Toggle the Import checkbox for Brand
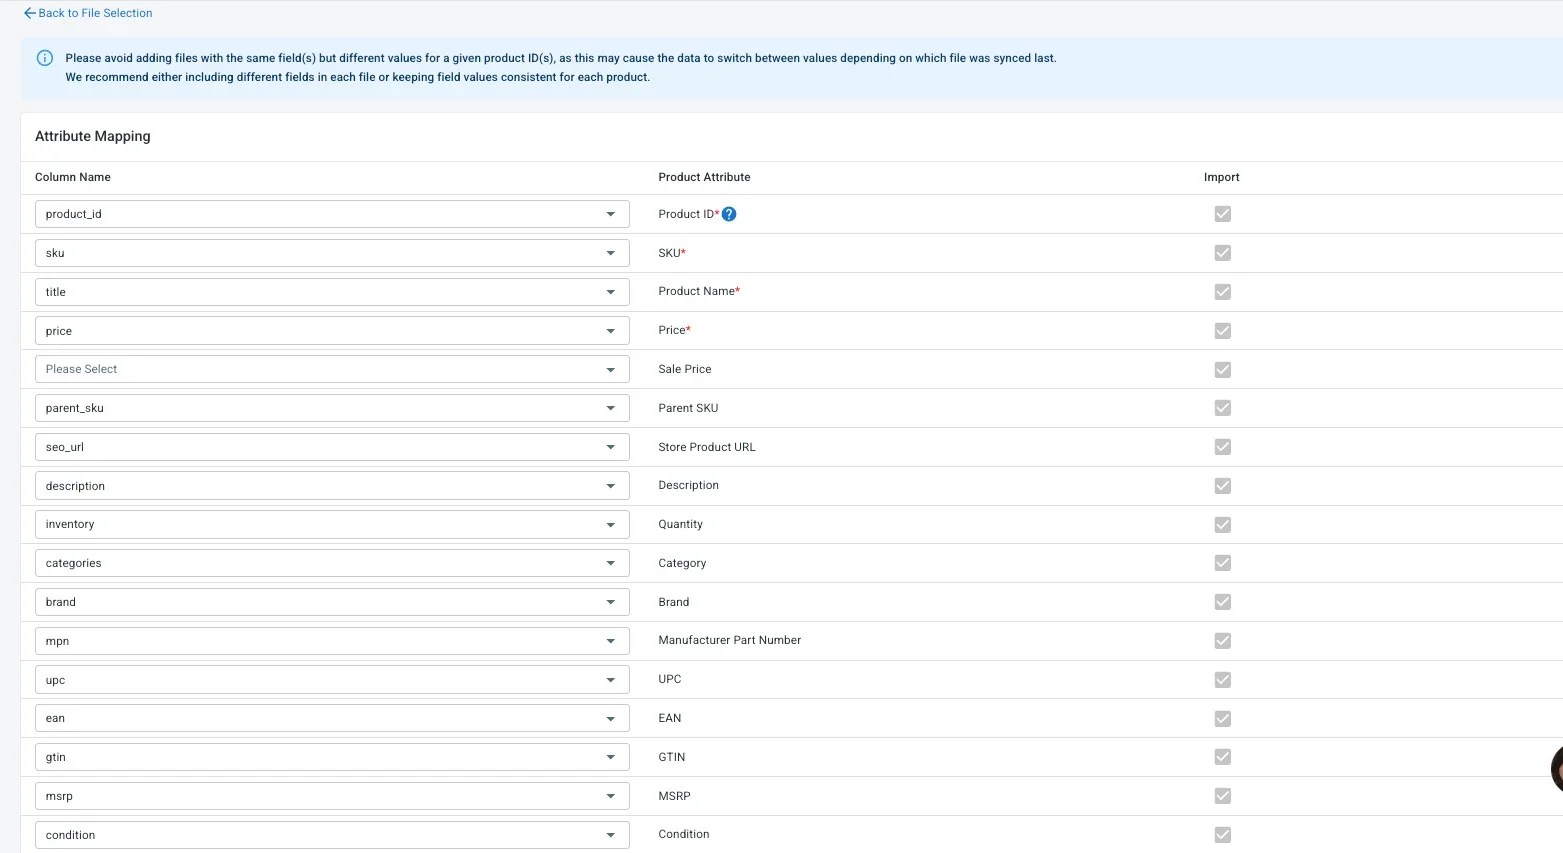The image size is (1563, 853). [1222, 602]
